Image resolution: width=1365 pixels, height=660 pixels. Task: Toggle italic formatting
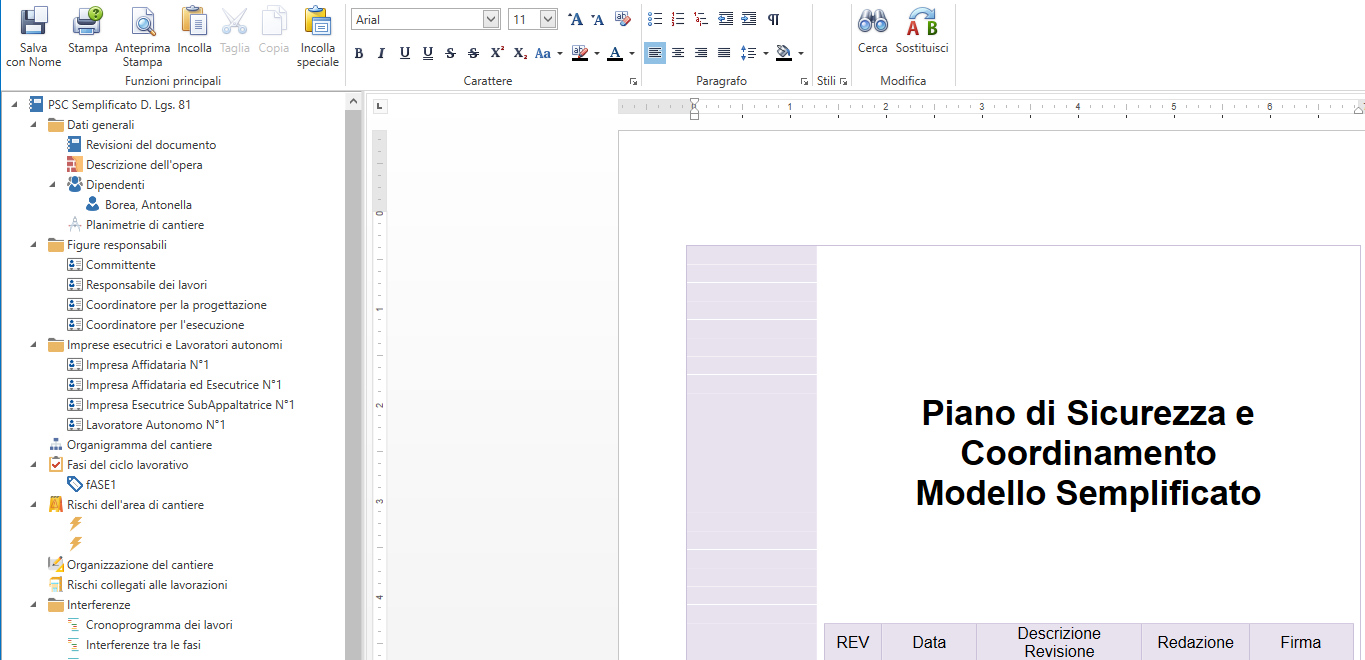point(381,53)
